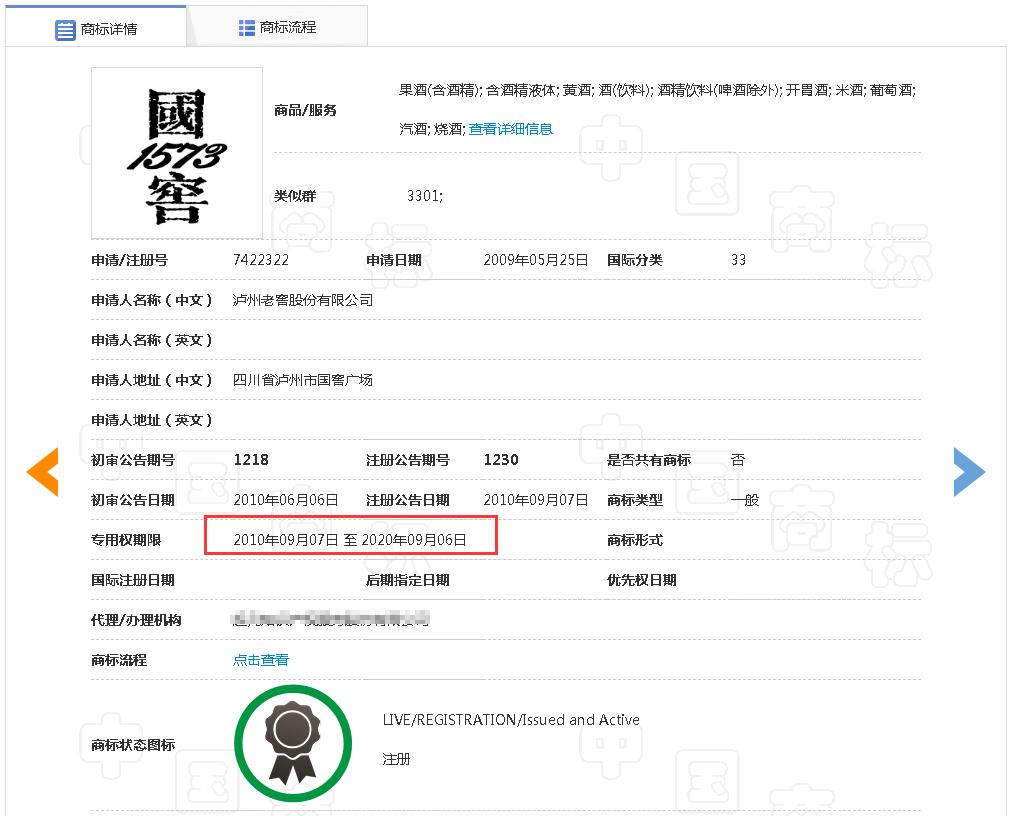The image size is (1015, 816).
Task: Select applicant name 泸州老窖股份有限公司
Action: [x=303, y=300]
